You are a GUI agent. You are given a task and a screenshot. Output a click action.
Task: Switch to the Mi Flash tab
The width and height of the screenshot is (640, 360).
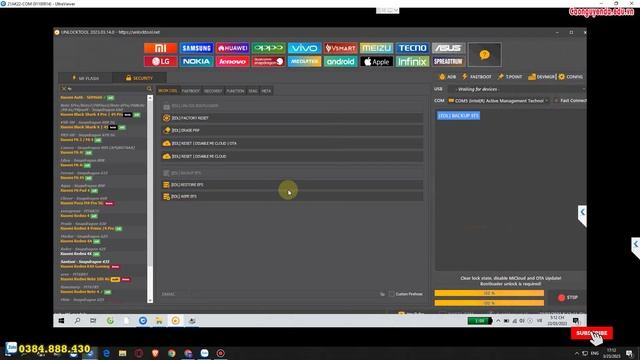[86, 78]
